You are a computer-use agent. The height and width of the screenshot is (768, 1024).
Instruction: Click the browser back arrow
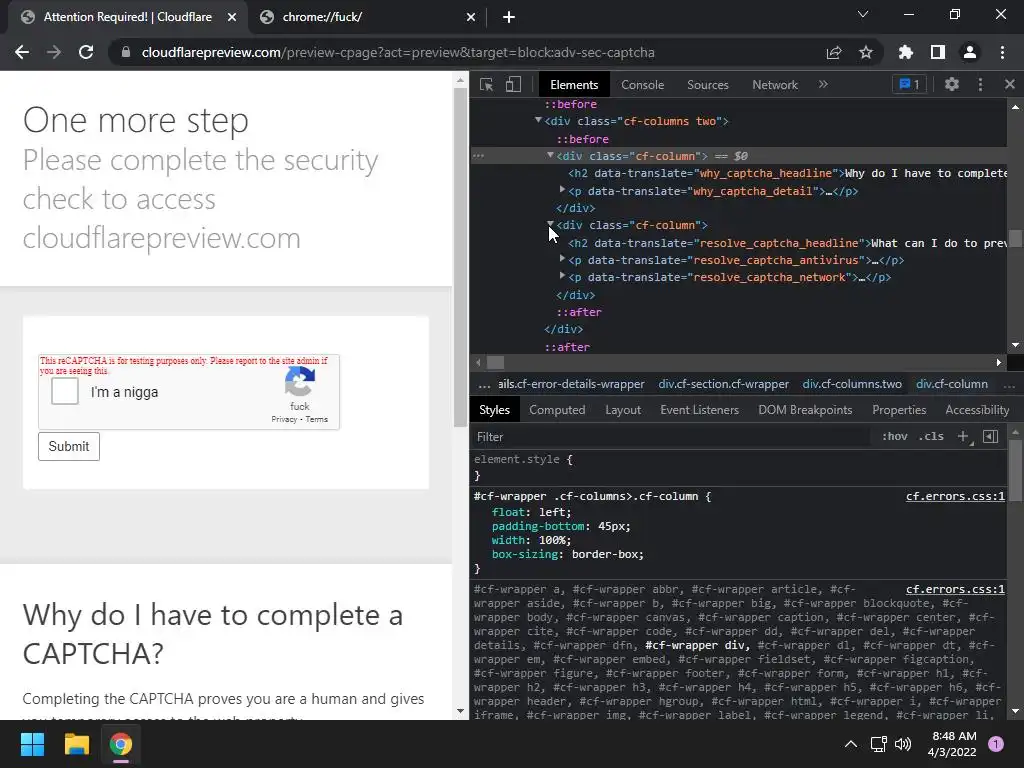[x=22, y=52]
